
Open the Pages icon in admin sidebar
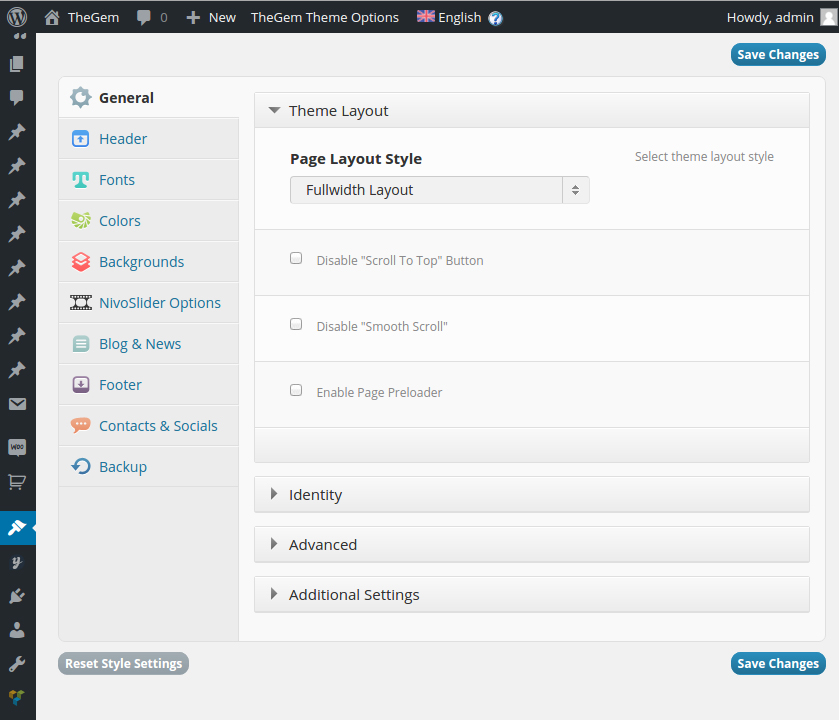coord(17,64)
